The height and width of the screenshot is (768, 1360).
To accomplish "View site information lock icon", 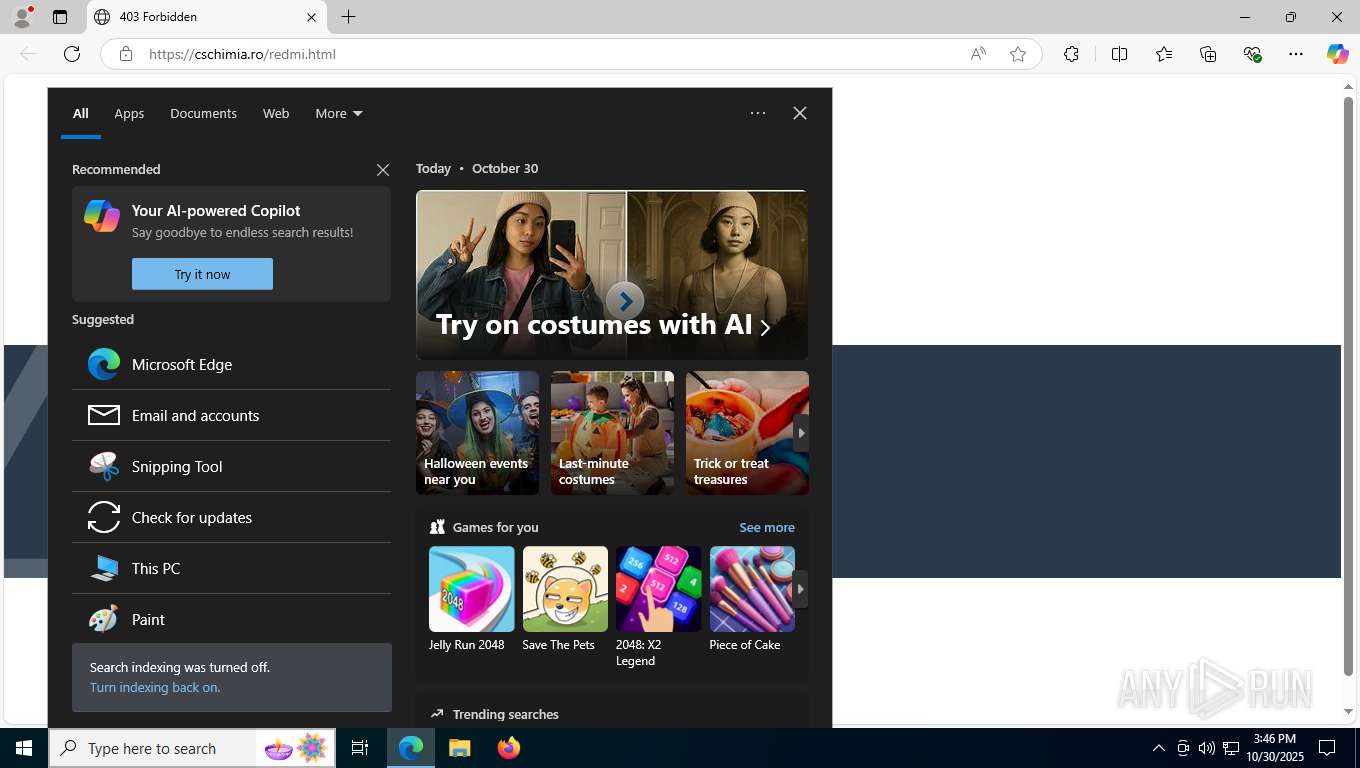I will [x=125, y=54].
